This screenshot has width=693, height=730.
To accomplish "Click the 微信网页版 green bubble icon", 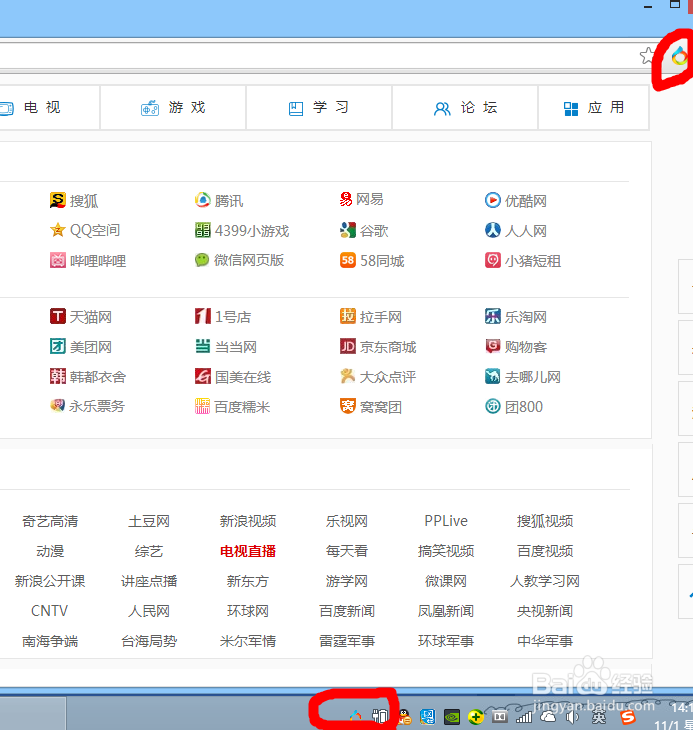I will (x=202, y=260).
